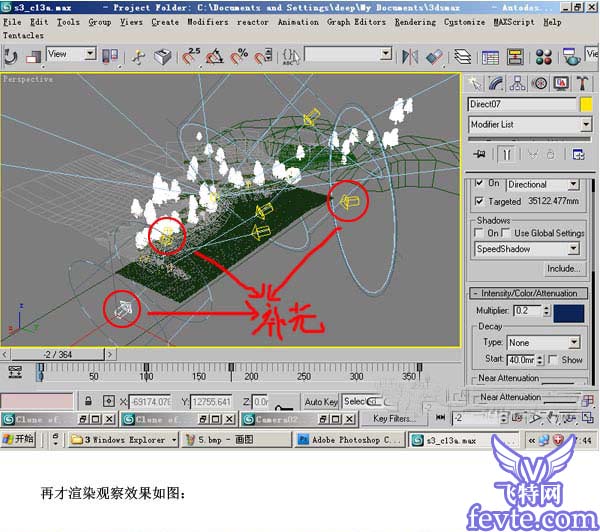Viewport: 600px width, 532px height.
Task: Open the yellow object color swatch
Action: 586,104
